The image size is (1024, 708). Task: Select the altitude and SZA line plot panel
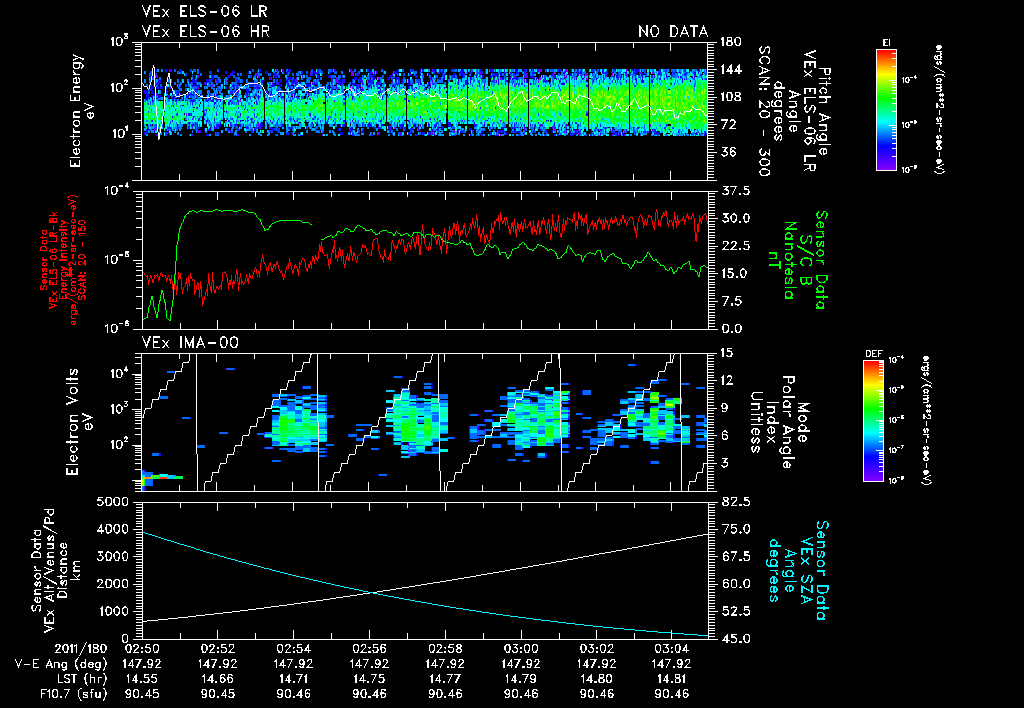pyautogui.click(x=424, y=570)
